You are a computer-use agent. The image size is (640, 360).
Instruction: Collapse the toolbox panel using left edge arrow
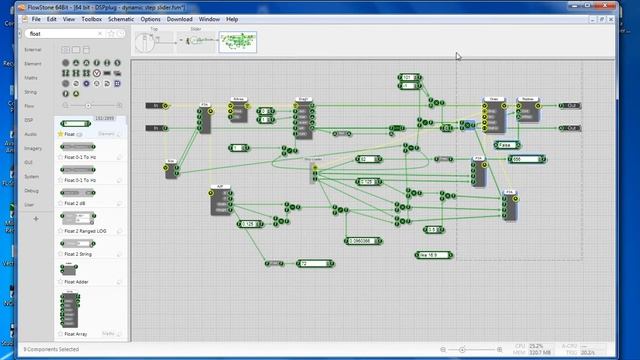tap(20, 33)
